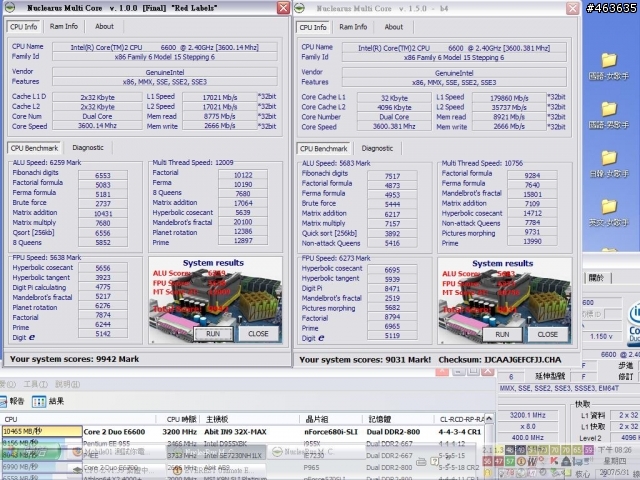This screenshot has height=480, width=640.
Task: Open the 工具(T) menu in Everest
Action: (x=35, y=384)
